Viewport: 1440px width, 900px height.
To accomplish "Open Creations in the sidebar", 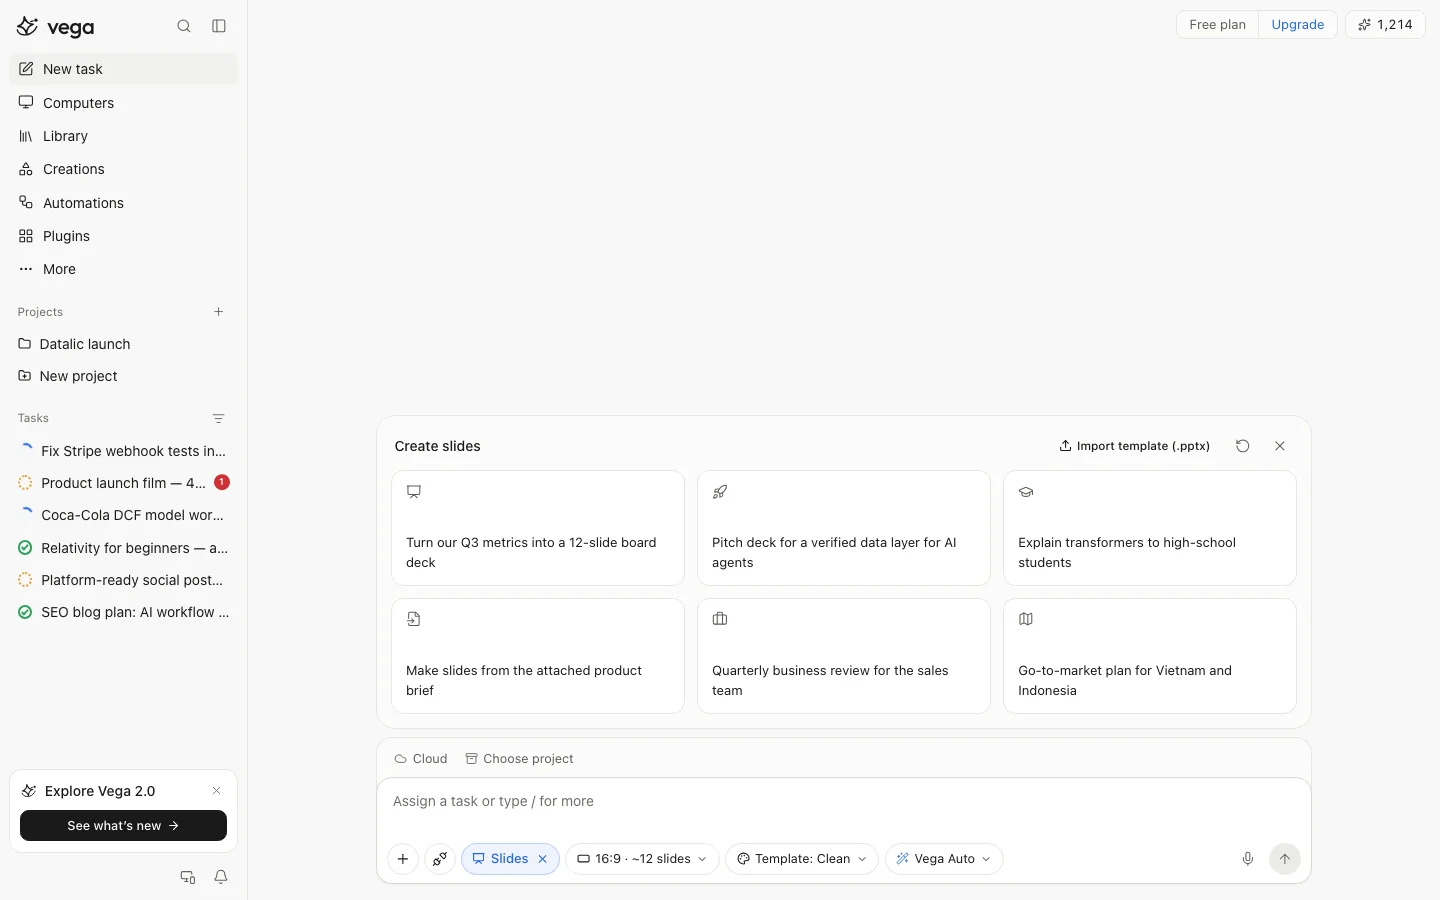I will 124,169.
